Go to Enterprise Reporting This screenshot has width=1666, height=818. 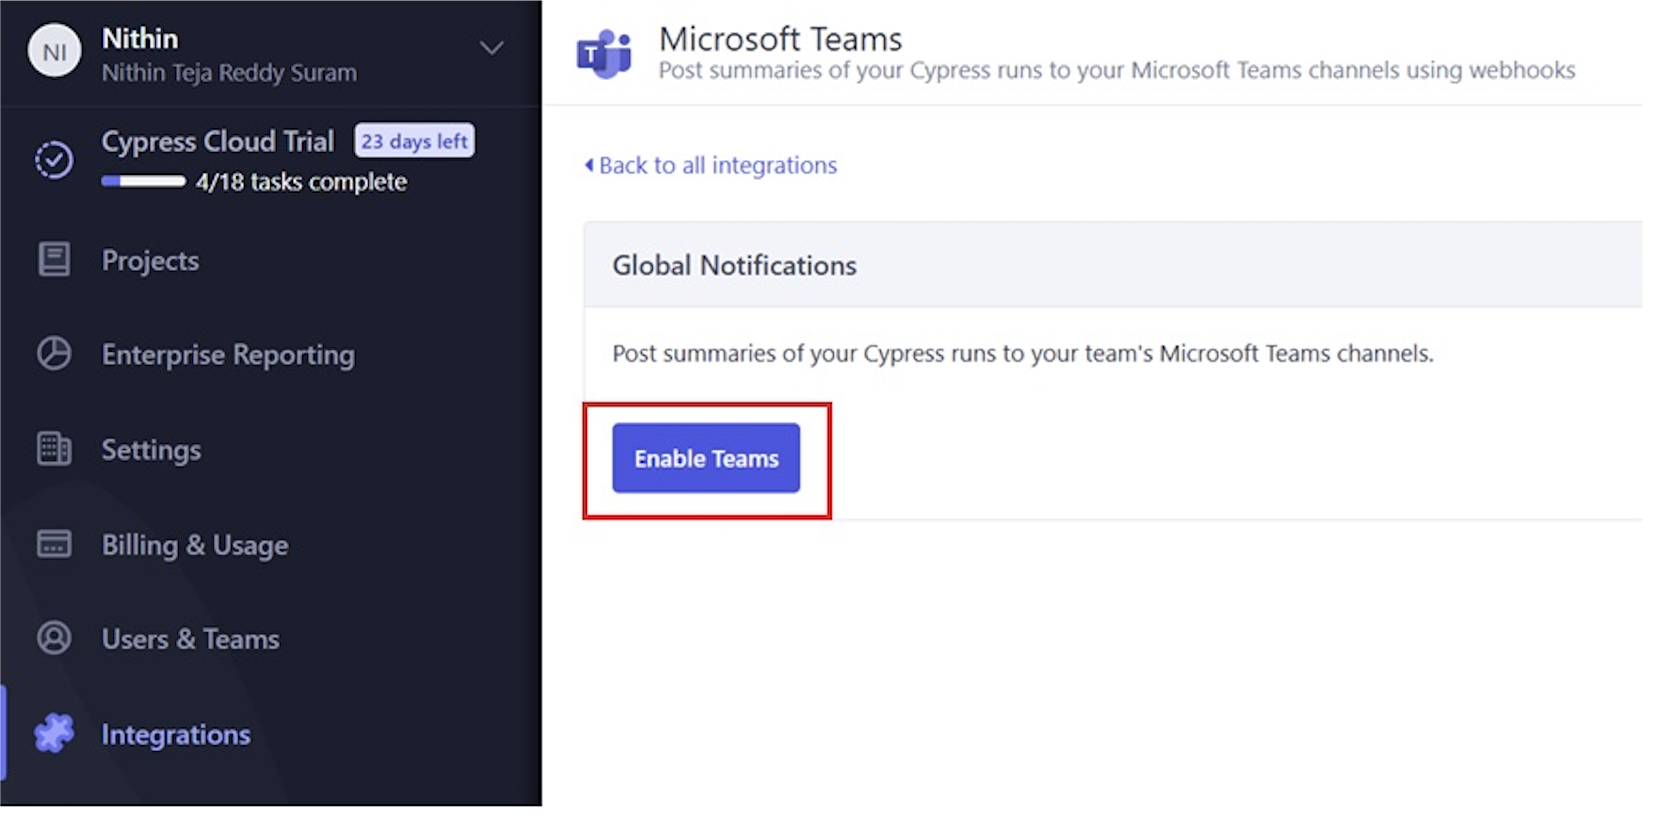coord(228,355)
